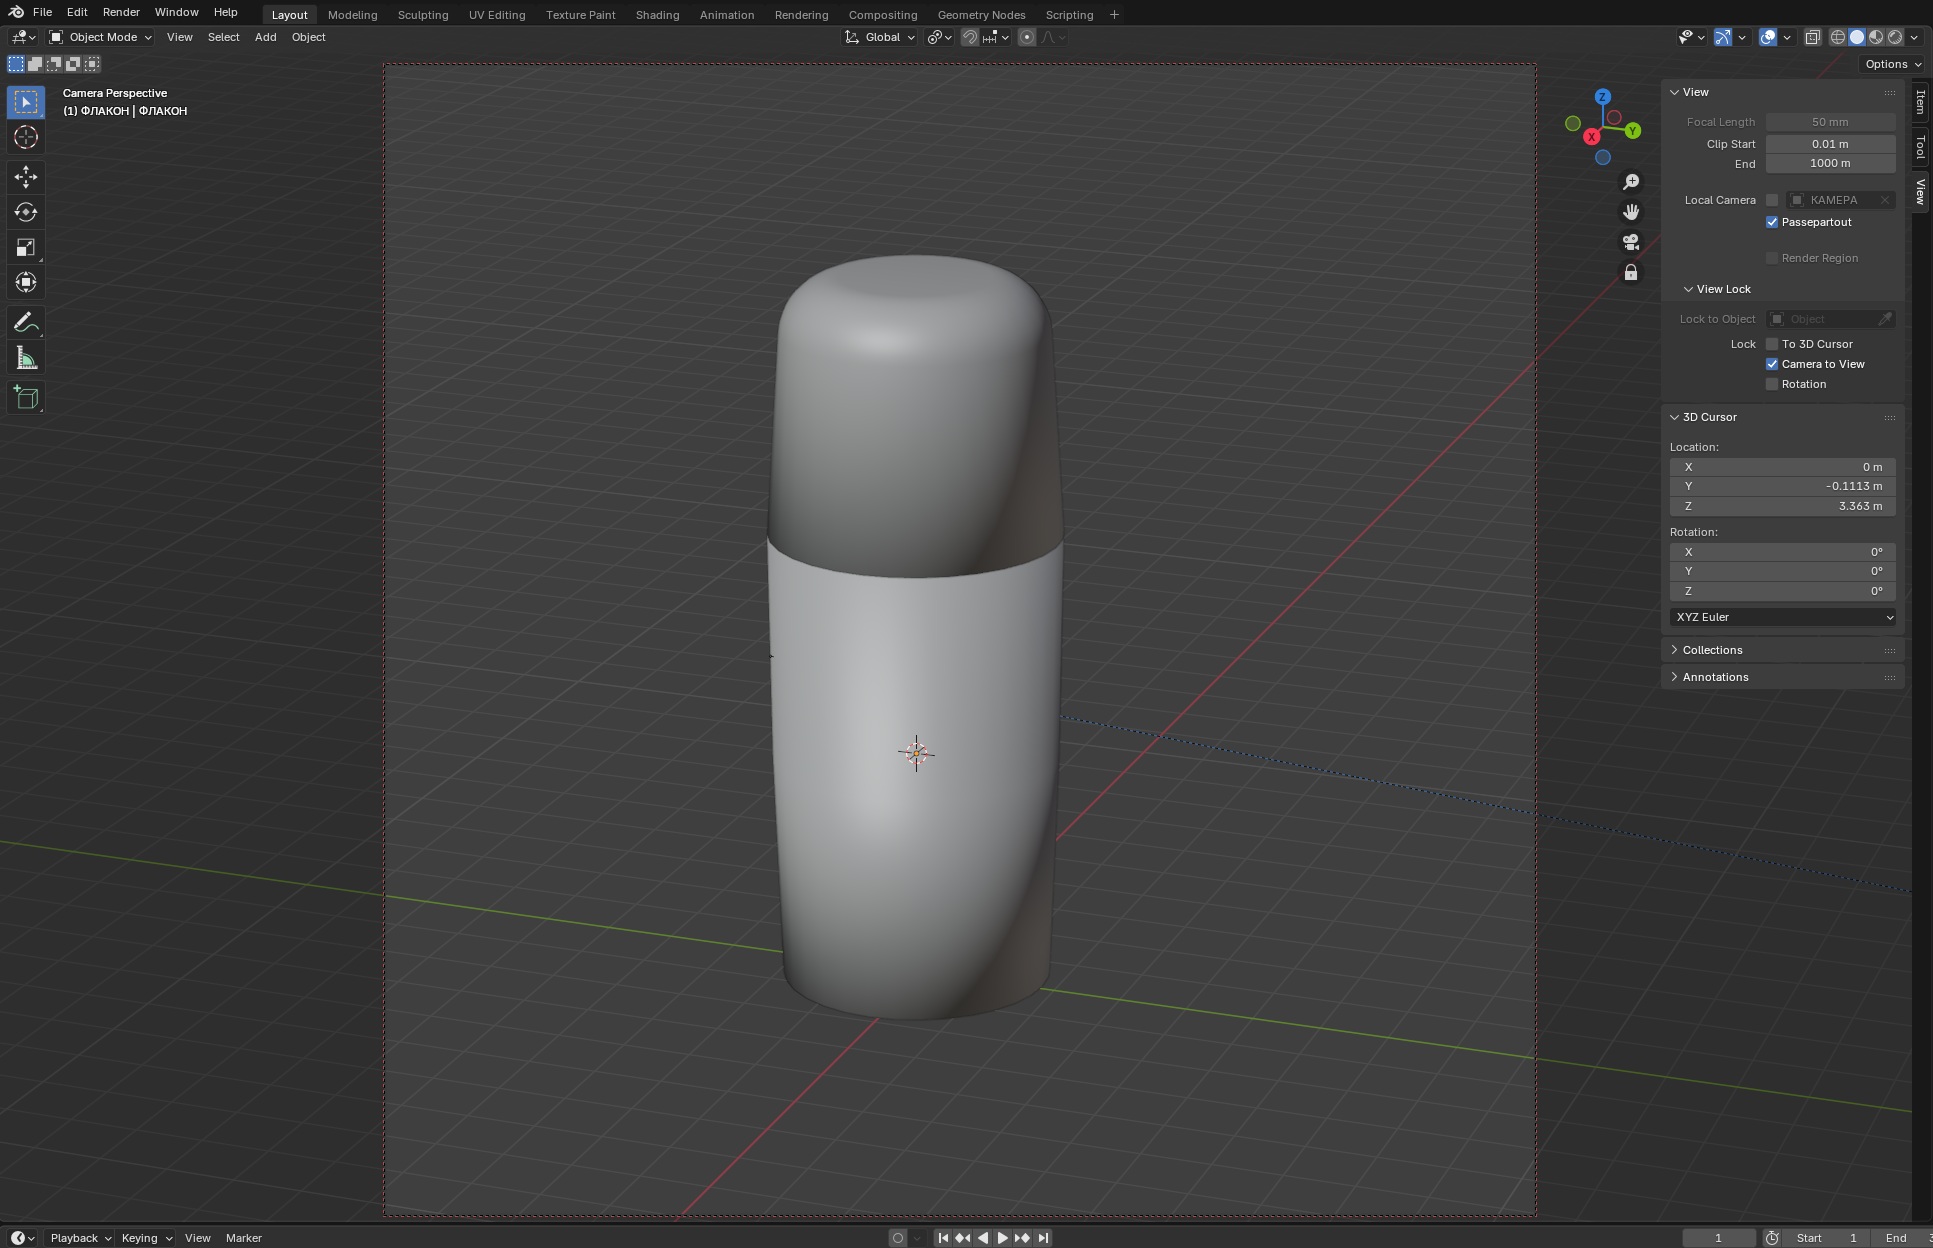
Task: Select the Add Cube tool
Action: [x=26, y=398]
